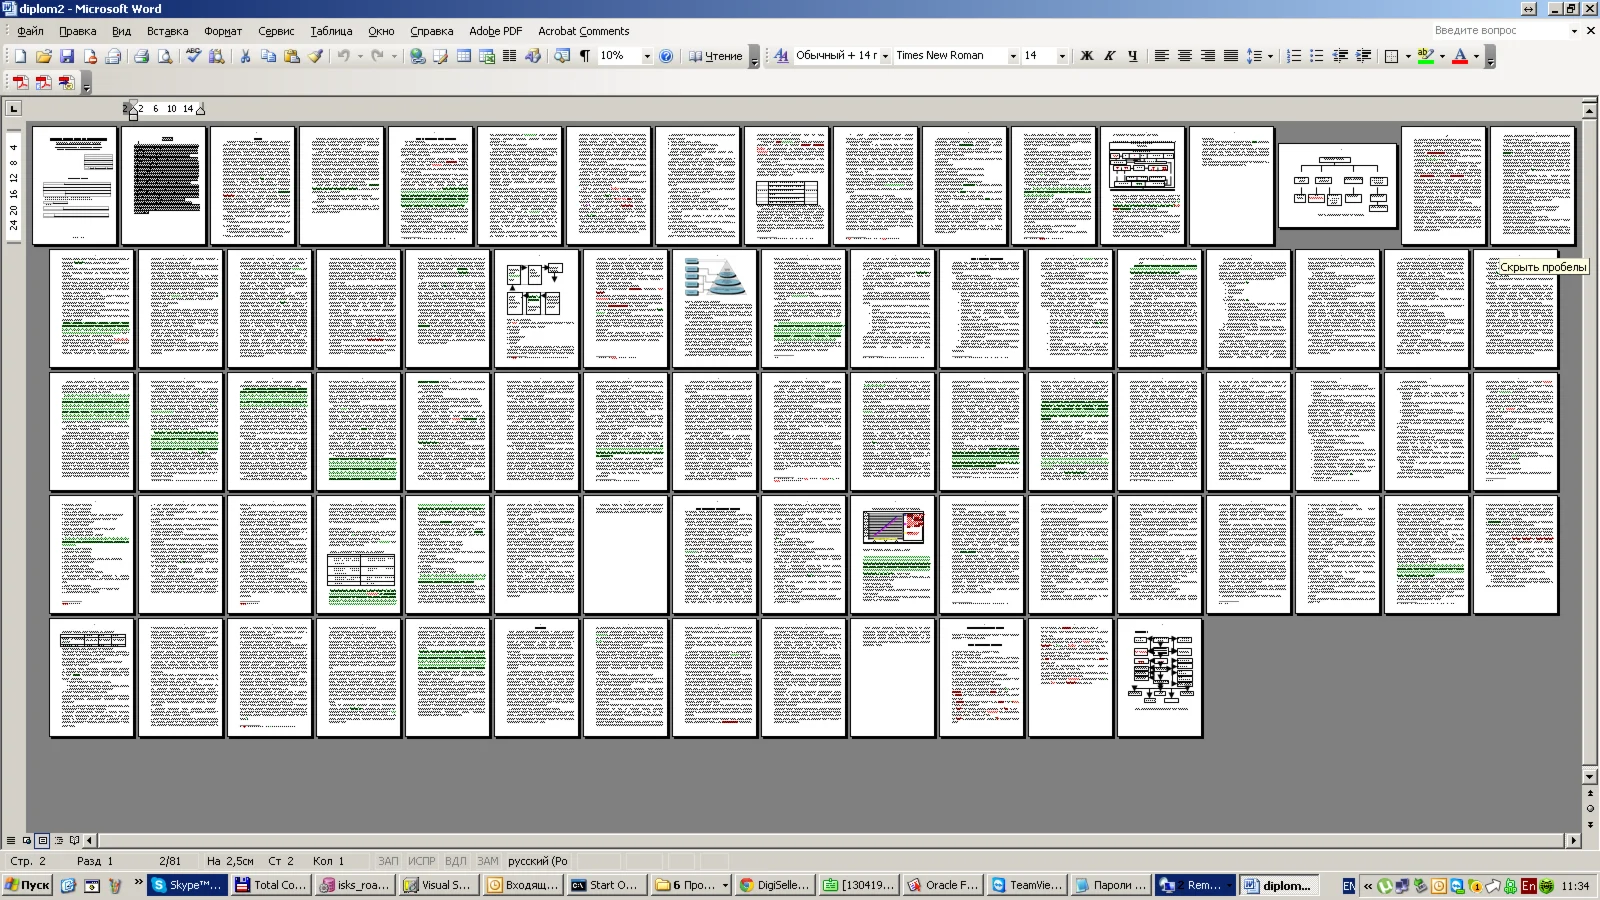Open Print Preview from the toolbar
The image size is (1600, 900).
coord(165,56)
